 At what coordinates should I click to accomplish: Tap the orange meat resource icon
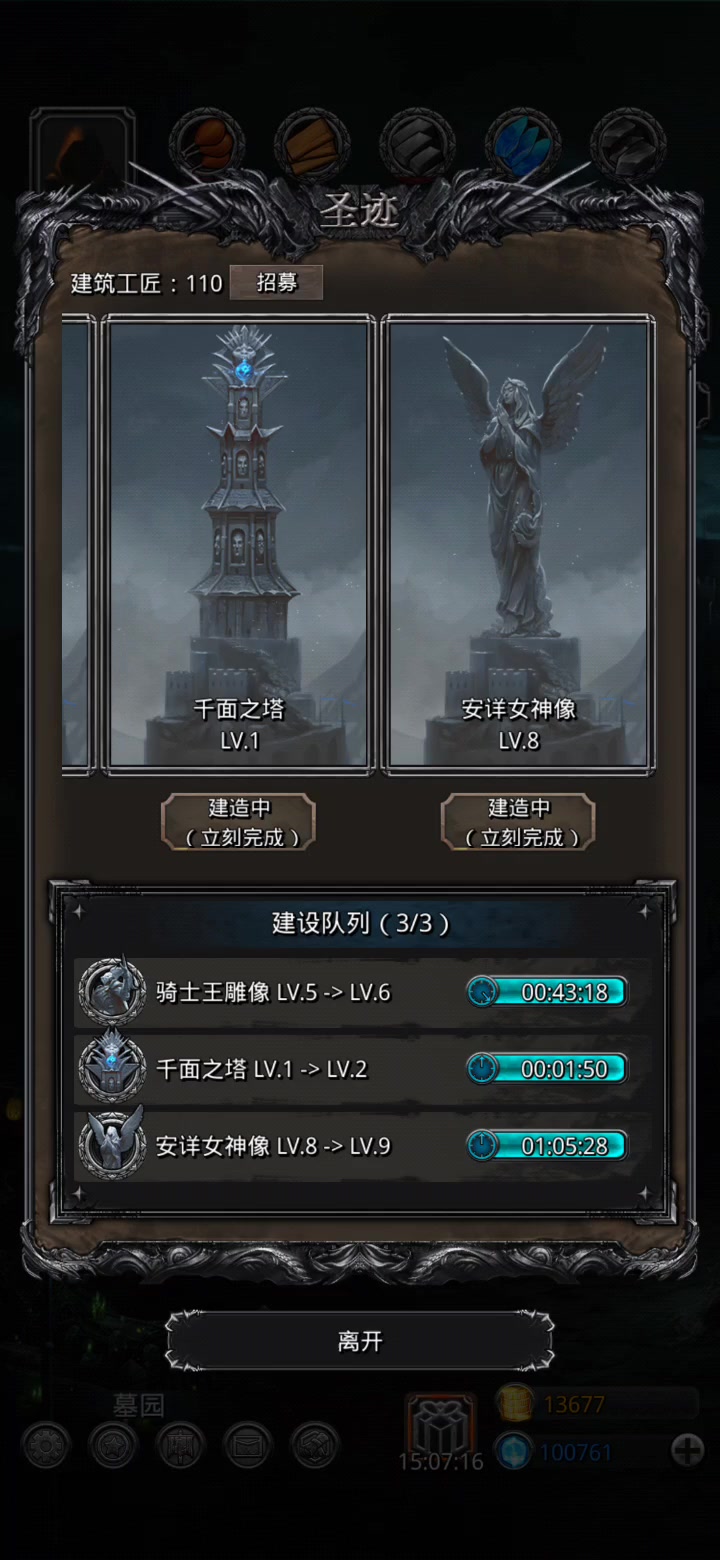click(207, 145)
